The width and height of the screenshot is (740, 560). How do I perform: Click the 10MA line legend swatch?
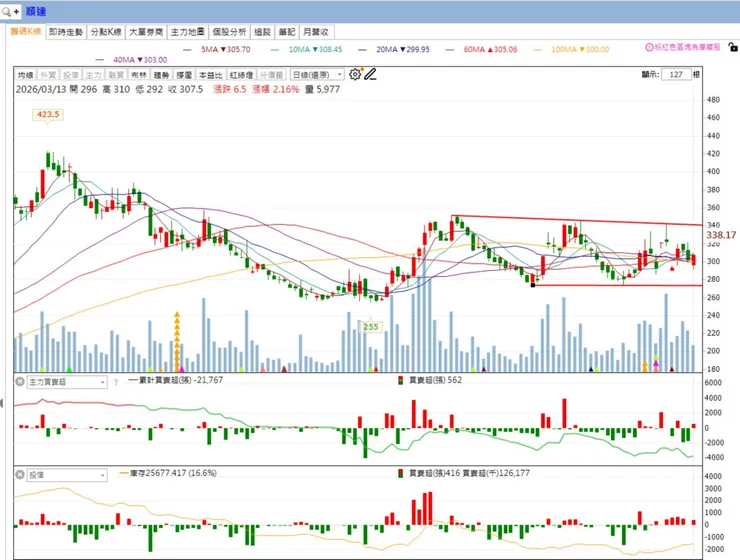point(275,50)
